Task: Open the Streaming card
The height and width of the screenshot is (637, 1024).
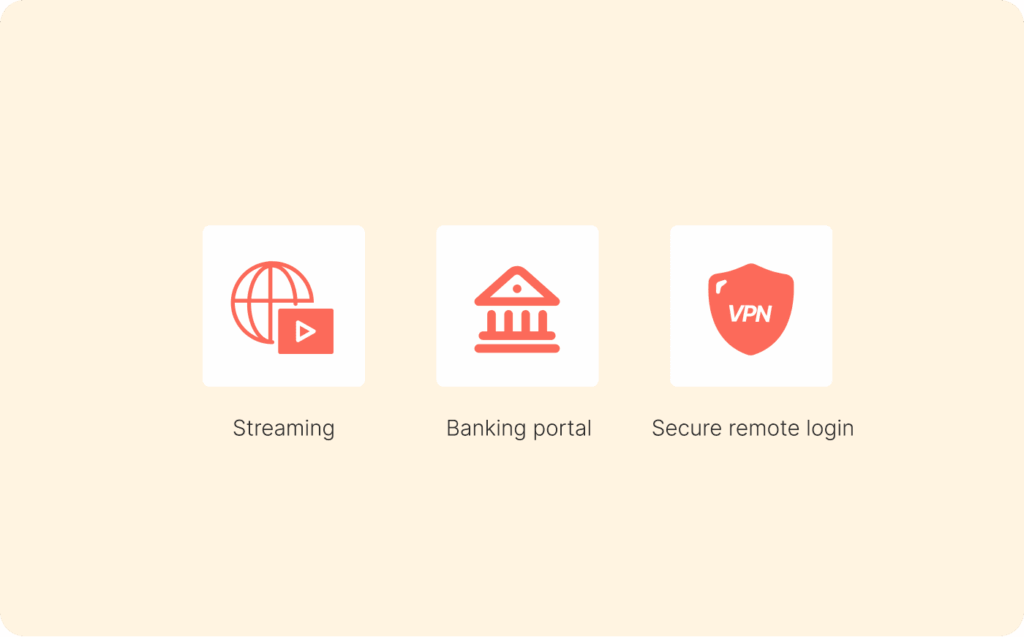Action: tap(283, 306)
